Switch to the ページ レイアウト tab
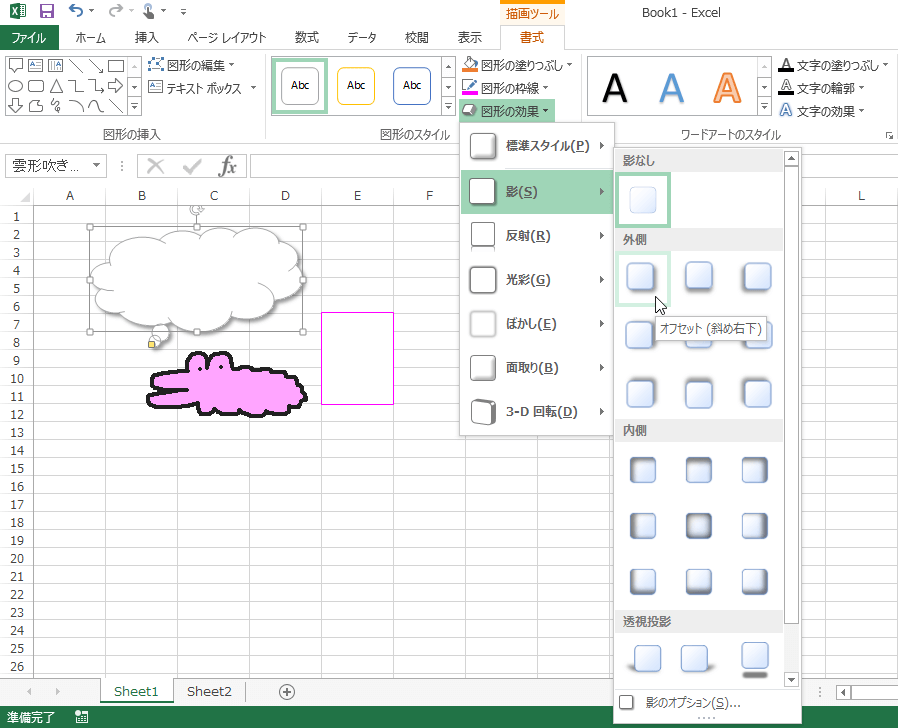 coord(227,38)
